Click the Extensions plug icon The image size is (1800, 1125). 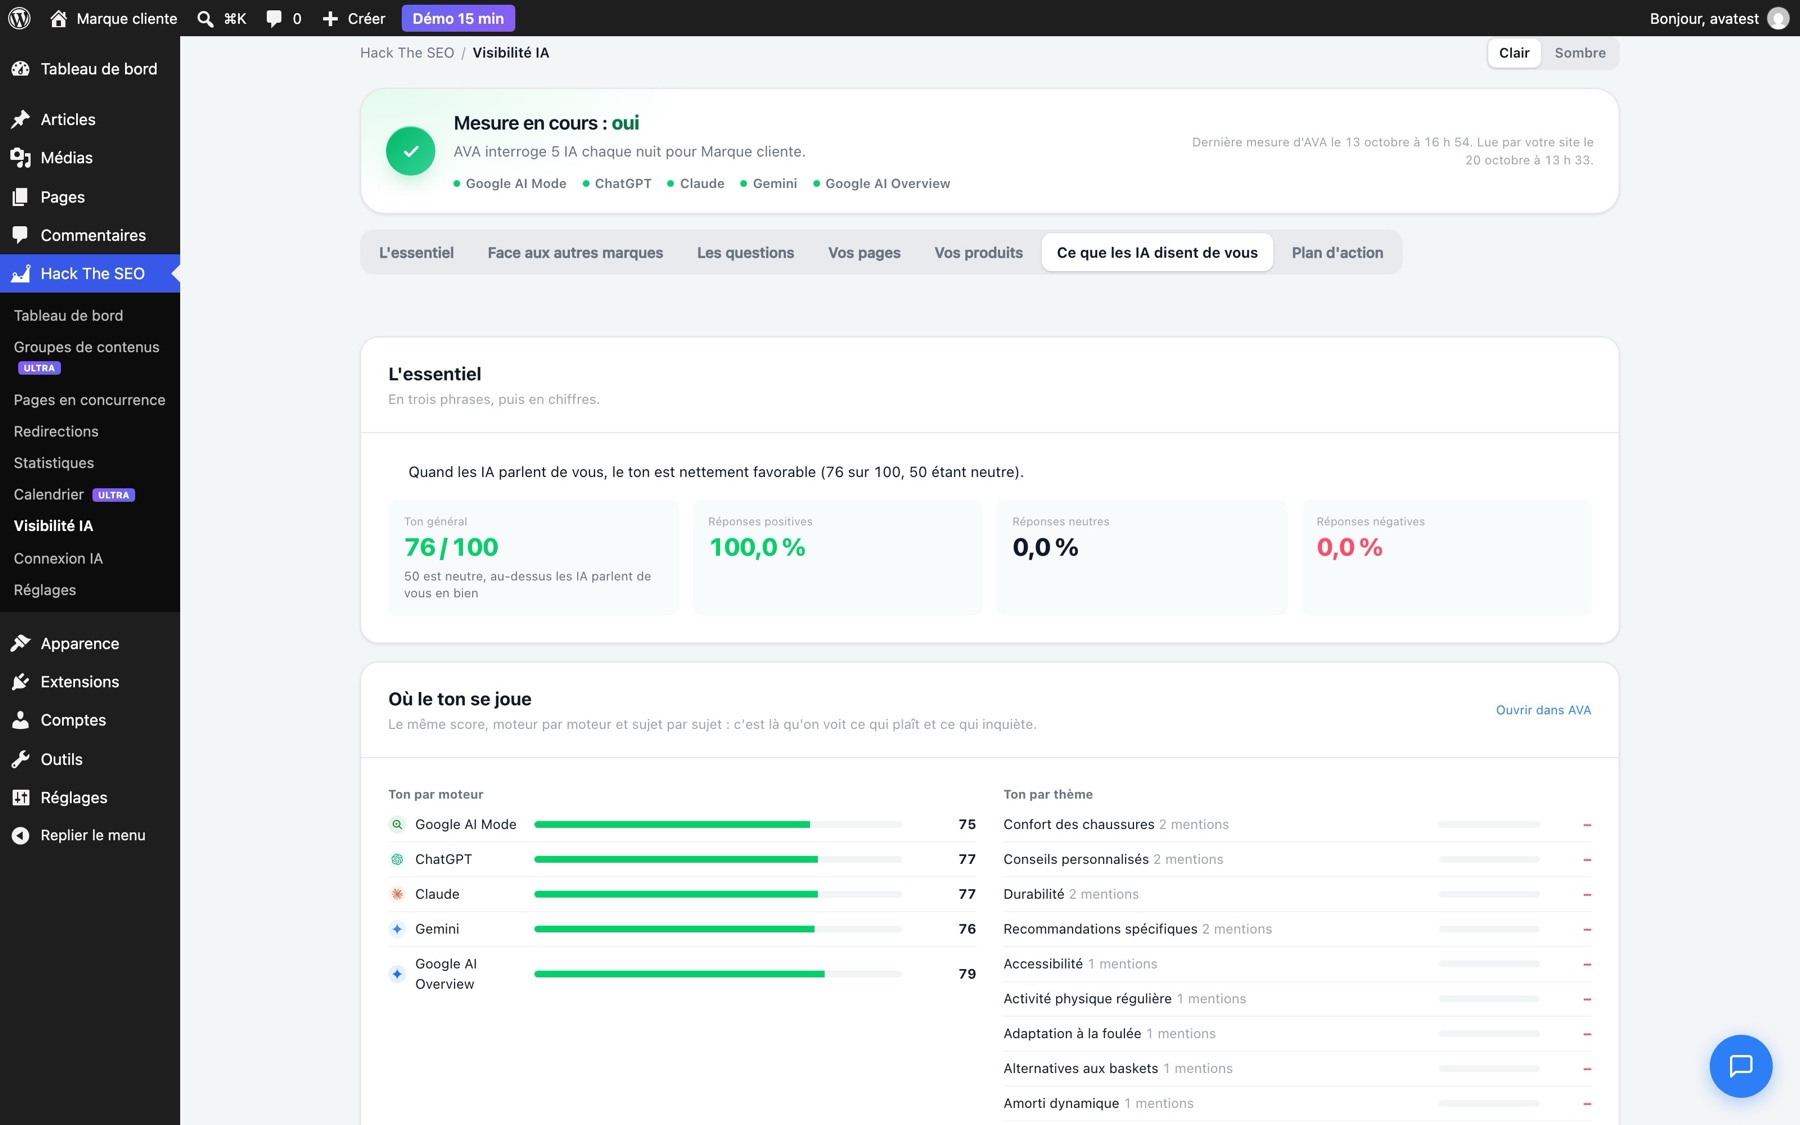(20, 682)
